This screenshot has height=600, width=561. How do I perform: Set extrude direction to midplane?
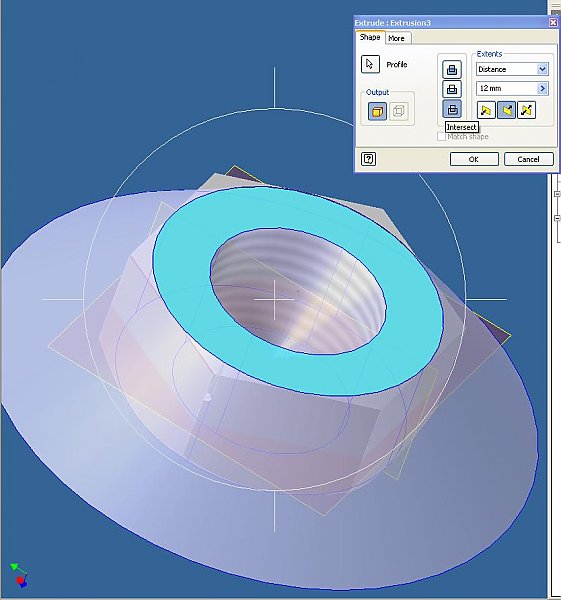point(527,110)
